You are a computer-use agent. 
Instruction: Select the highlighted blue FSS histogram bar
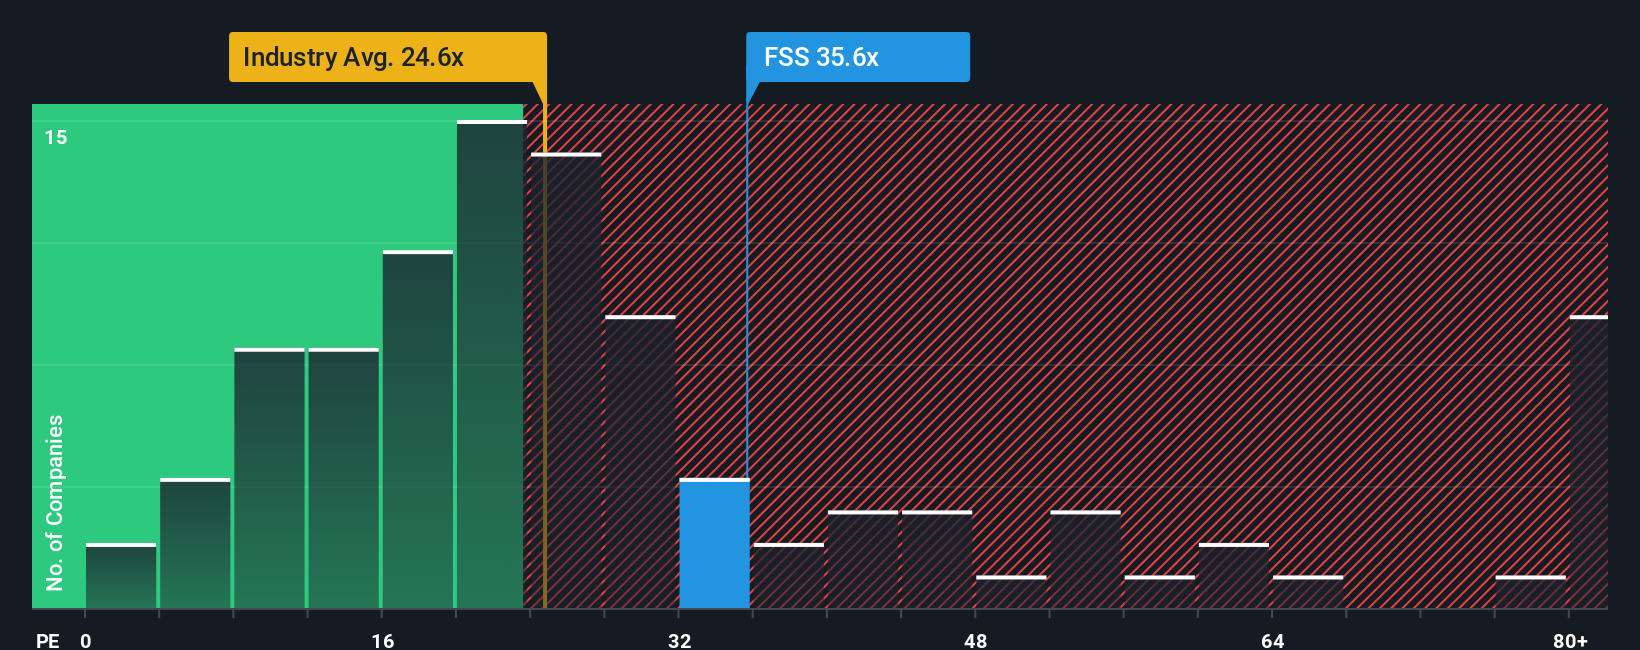(x=714, y=543)
